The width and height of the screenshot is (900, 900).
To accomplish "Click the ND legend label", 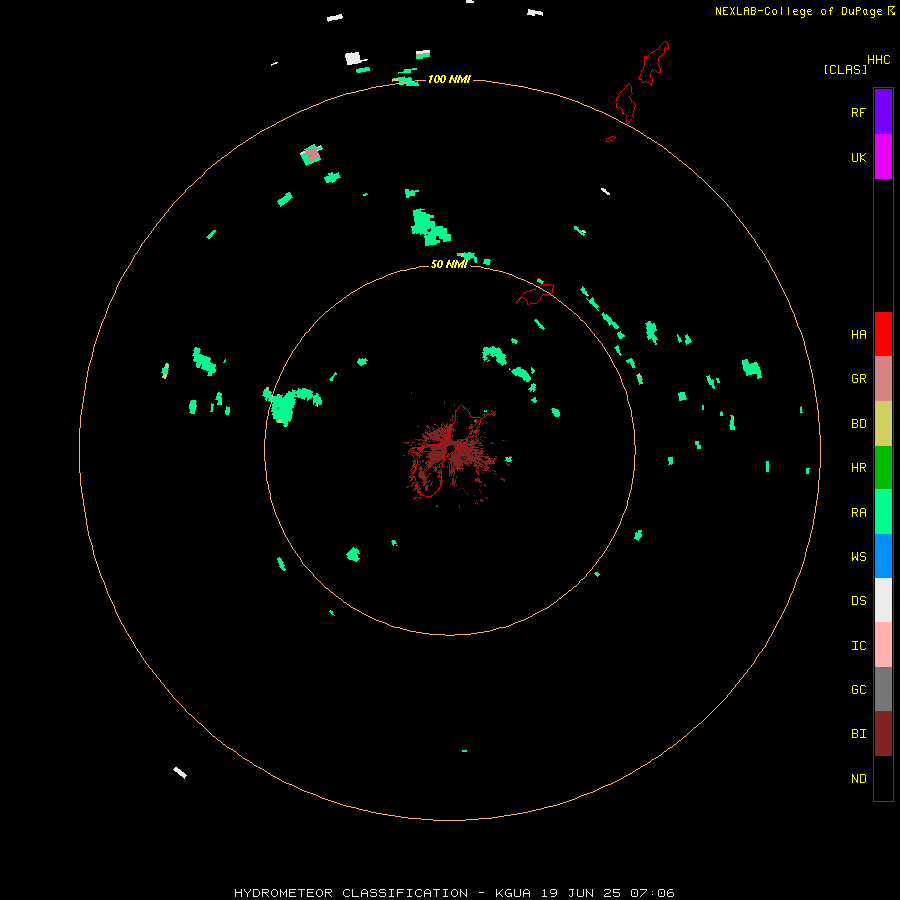I will tap(858, 779).
